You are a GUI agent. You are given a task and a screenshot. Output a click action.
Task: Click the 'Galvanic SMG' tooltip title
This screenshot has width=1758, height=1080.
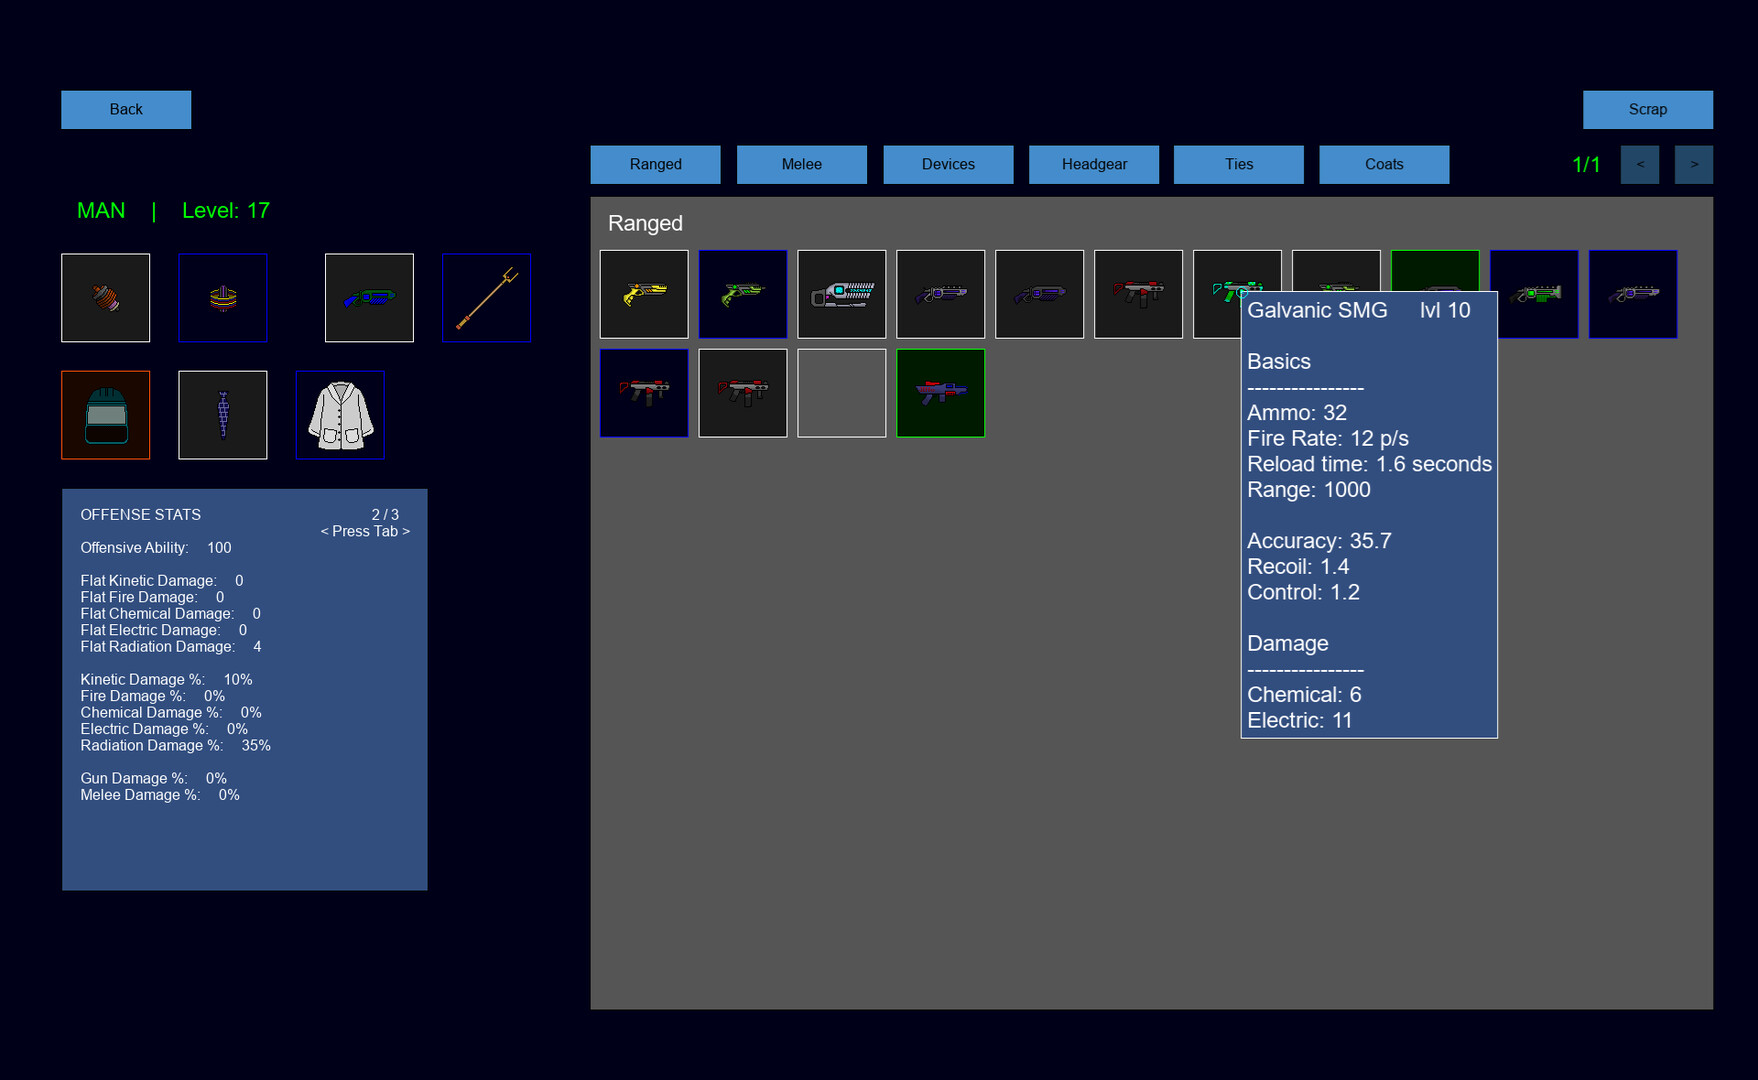pos(1317,310)
